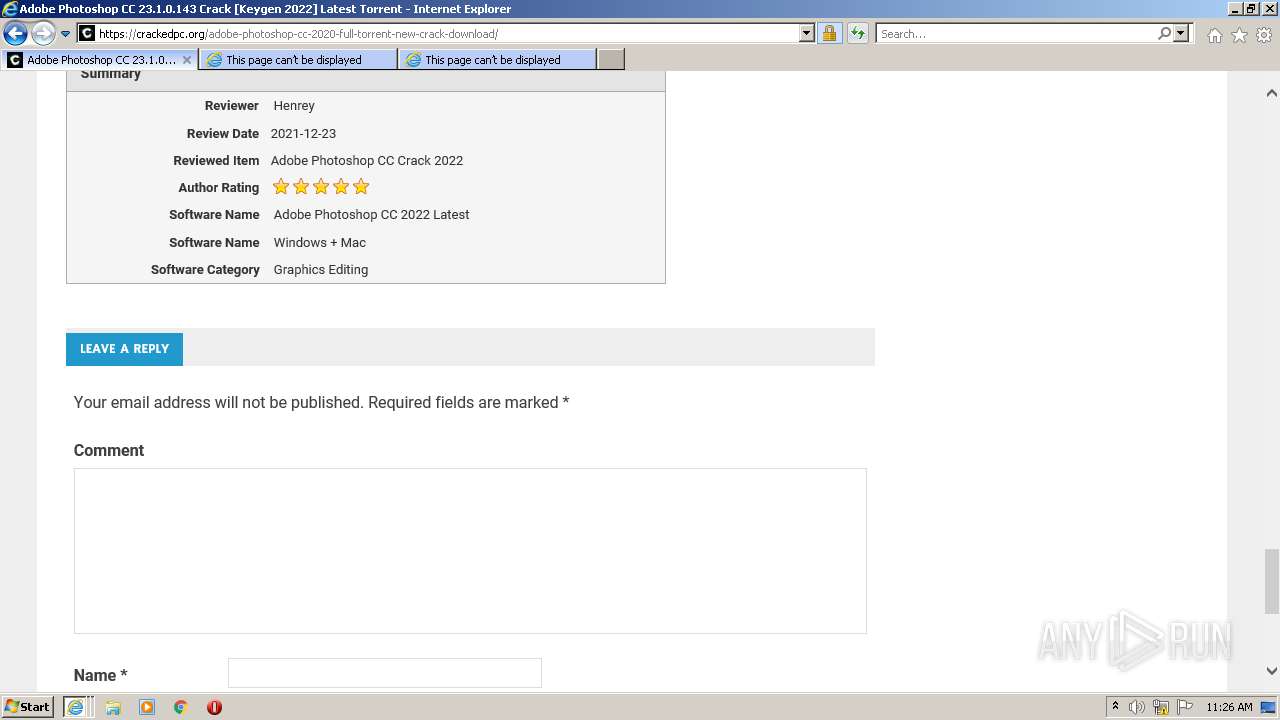Click the browser Search box
1280x720 pixels.
pos(1015,34)
